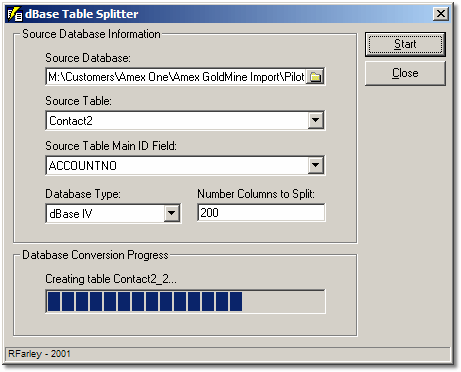The width and height of the screenshot is (461, 372).
Task: Open the Source Table Main ID Field dropdown arrow
Action: (315, 165)
